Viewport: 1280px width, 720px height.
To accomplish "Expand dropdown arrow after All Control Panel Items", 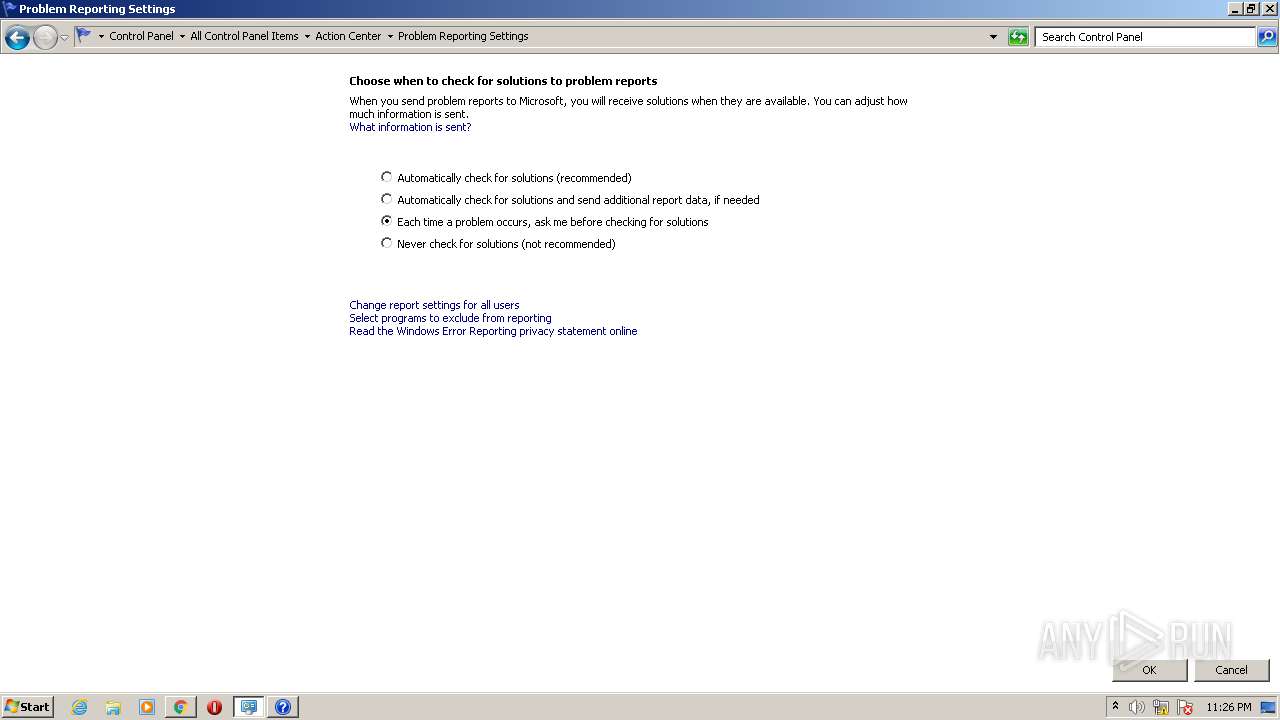I will click(307, 37).
